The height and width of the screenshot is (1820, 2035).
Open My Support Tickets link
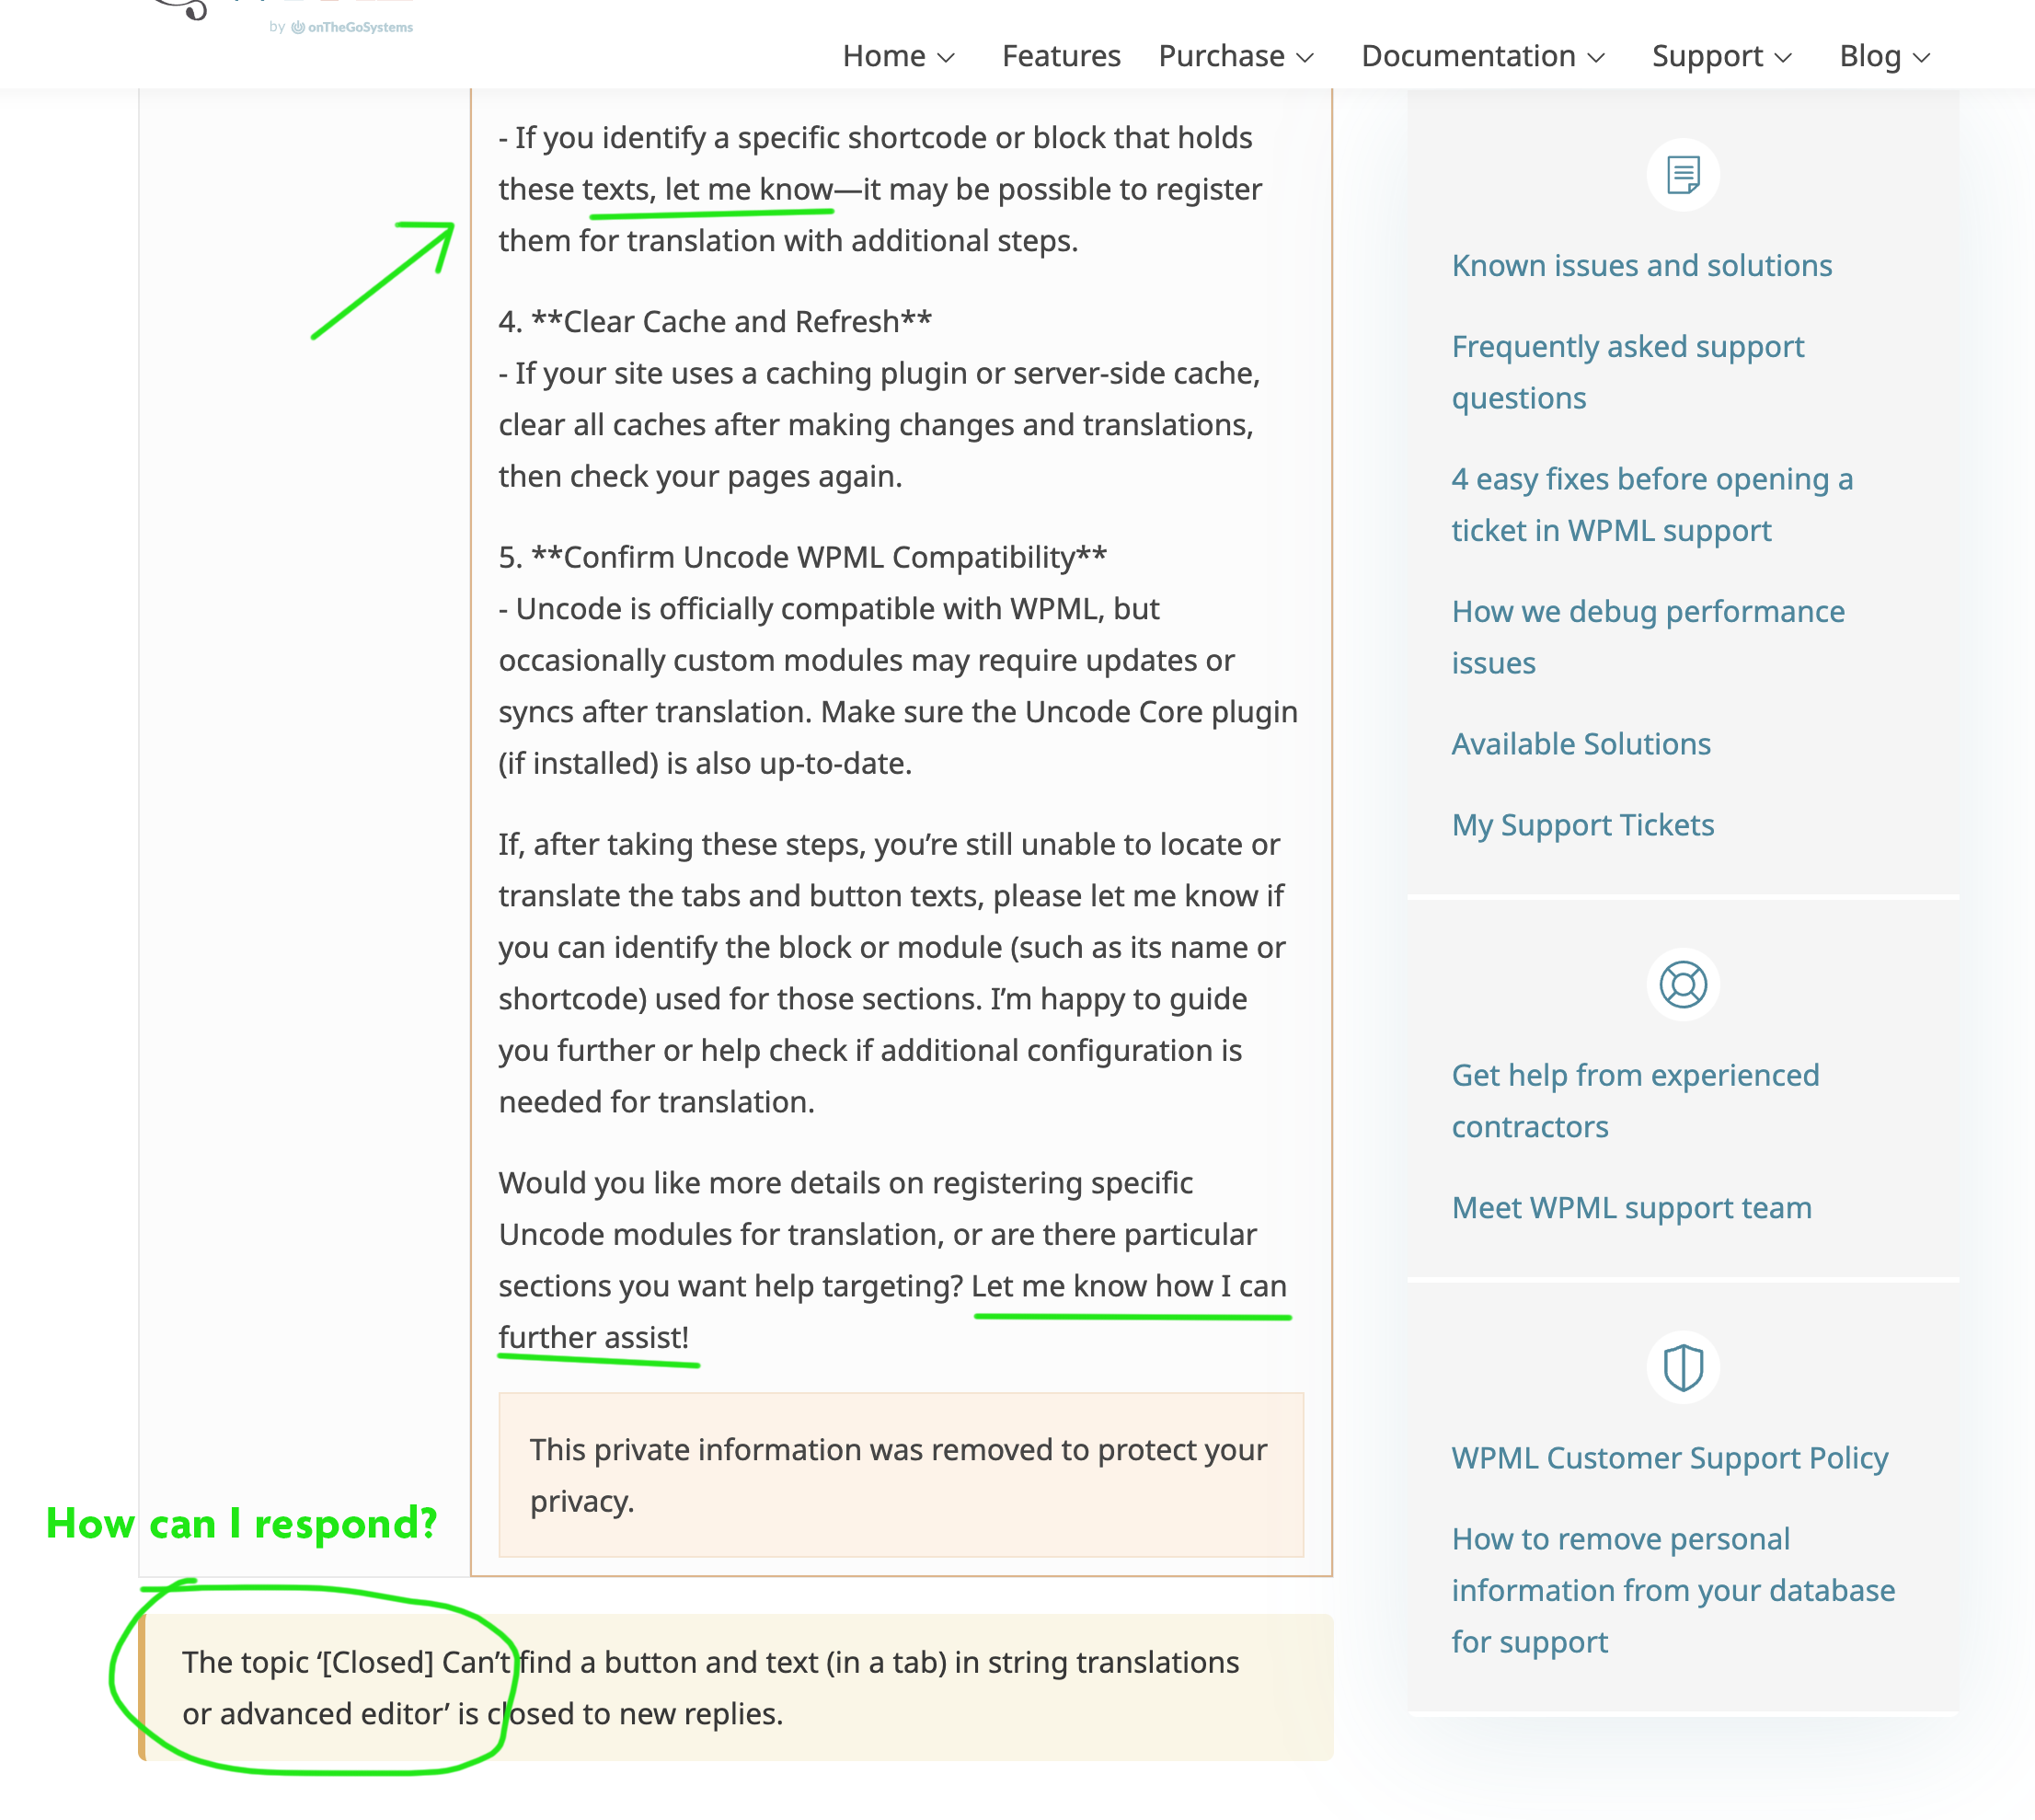(x=1583, y=825)
